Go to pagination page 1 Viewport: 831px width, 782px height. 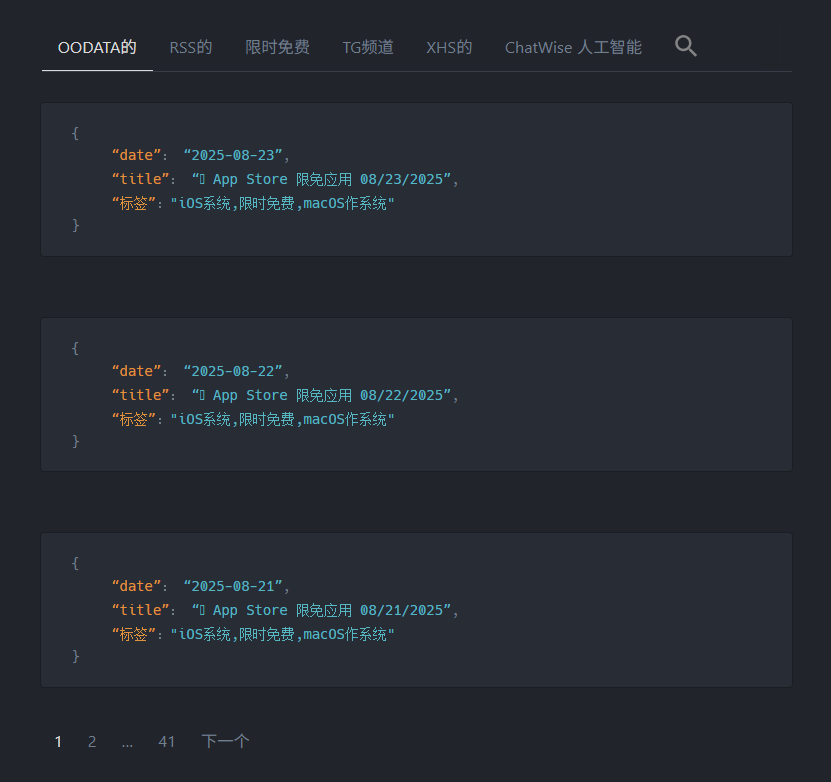pyautogui.click(x=58, y=741)
